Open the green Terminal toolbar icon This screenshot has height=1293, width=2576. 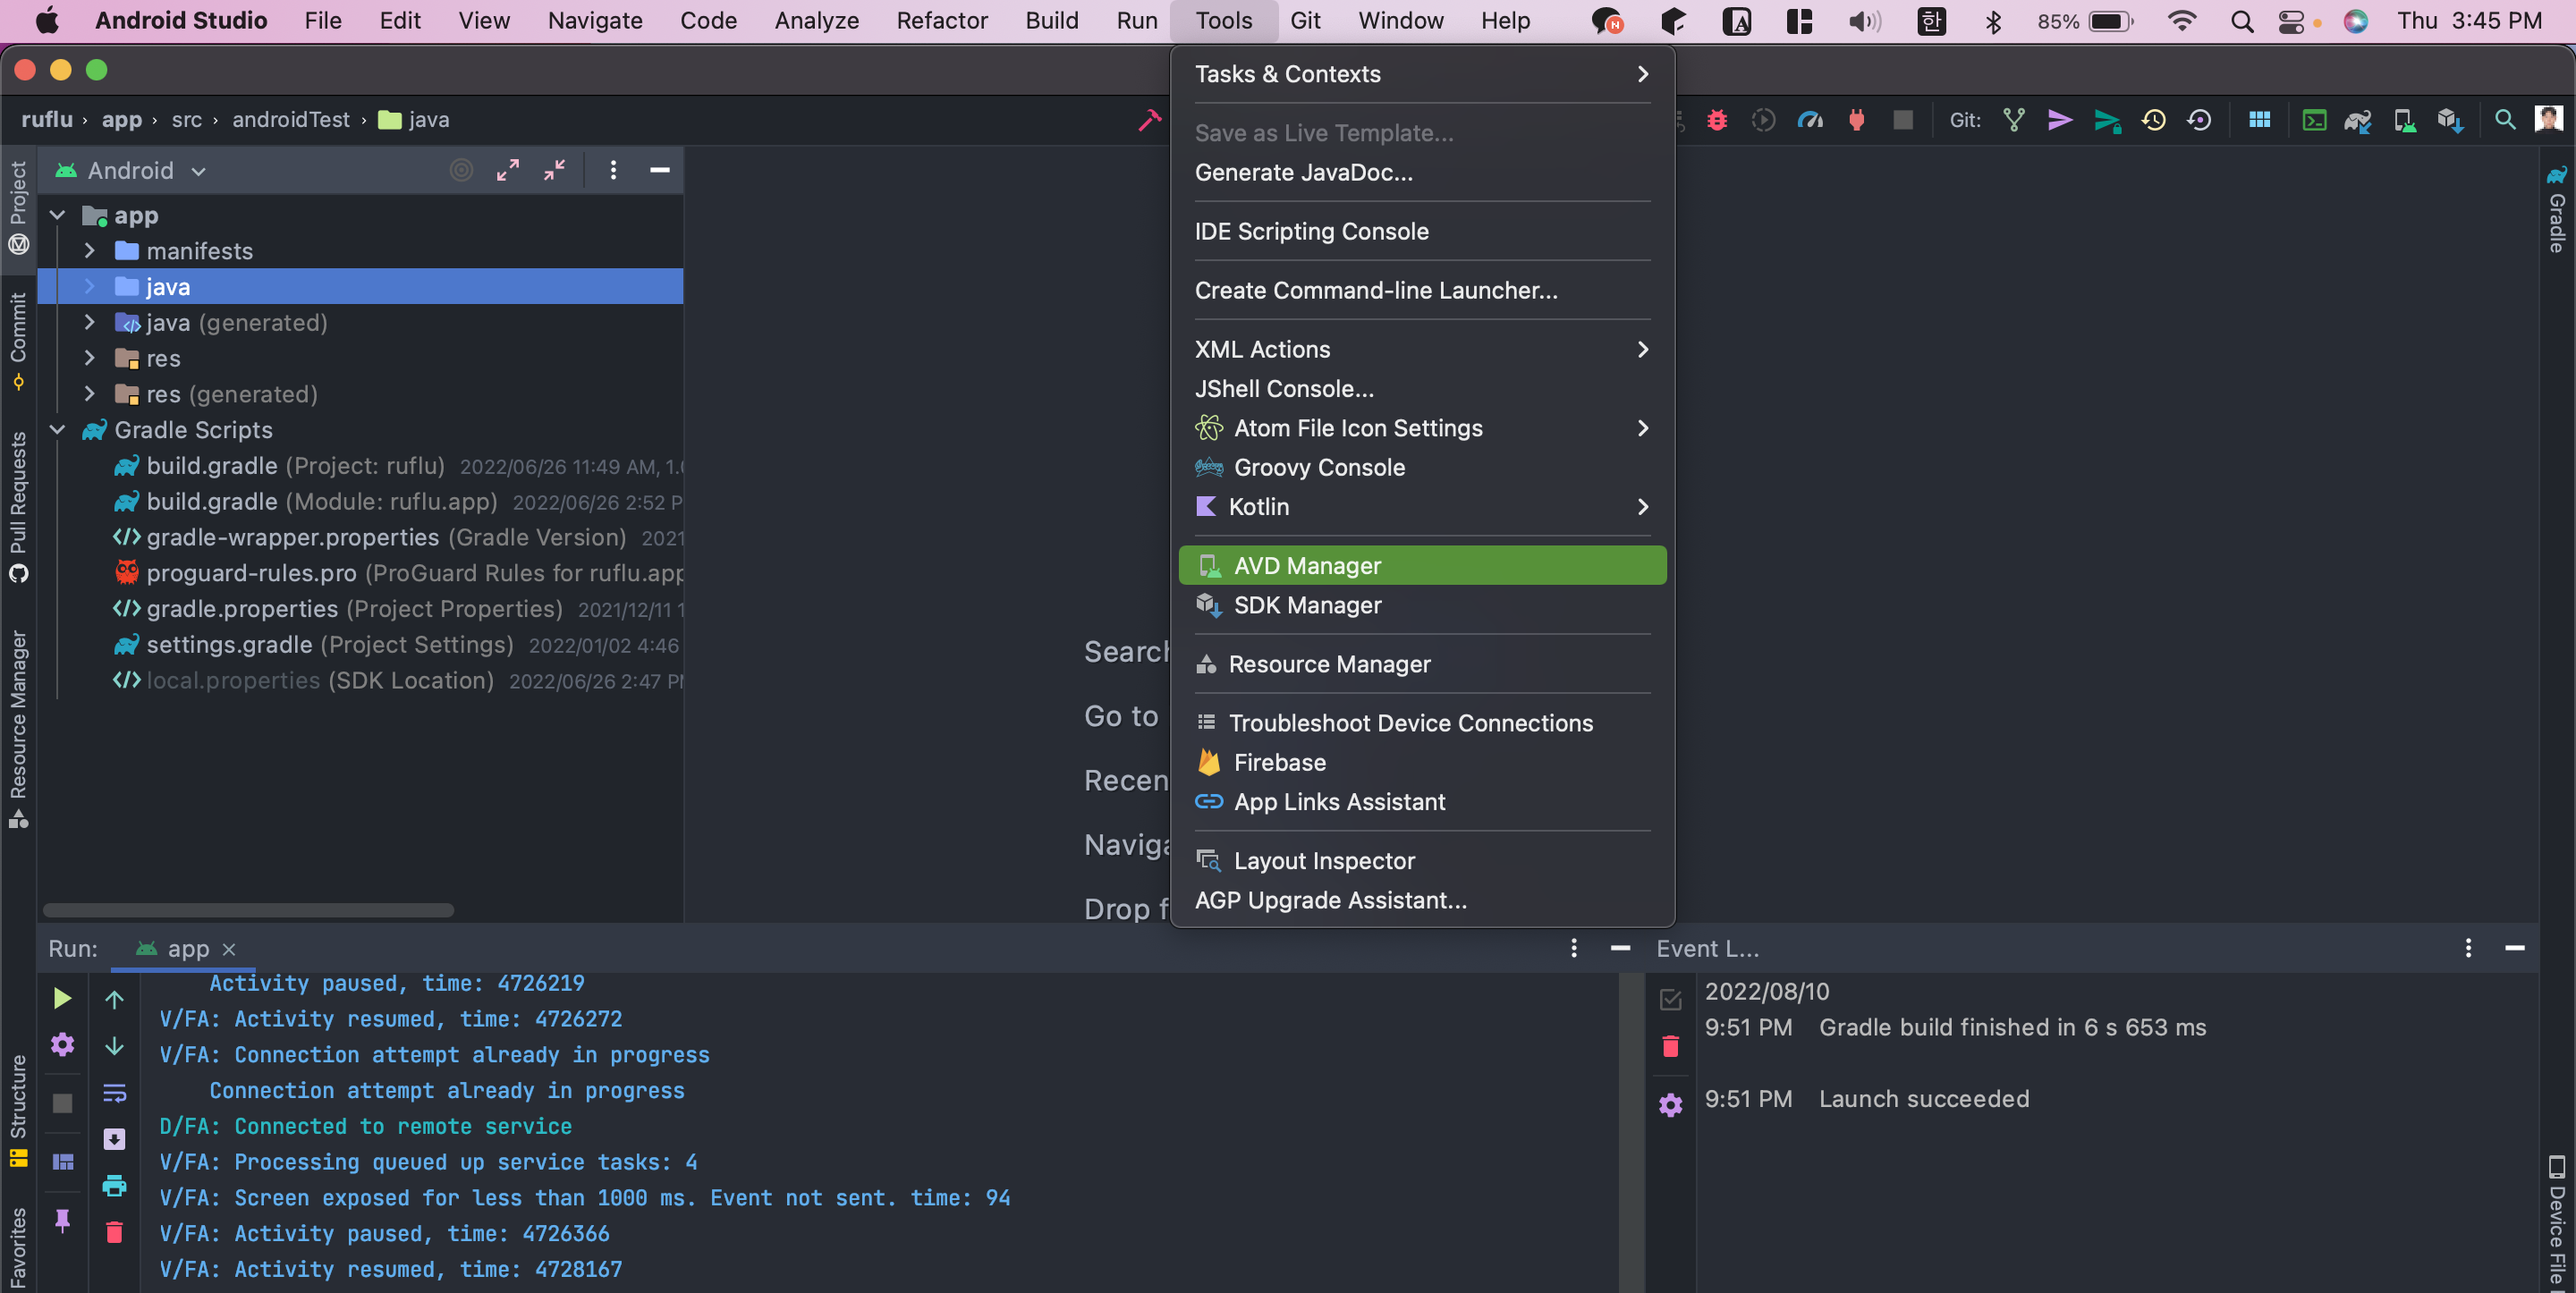2313,120
